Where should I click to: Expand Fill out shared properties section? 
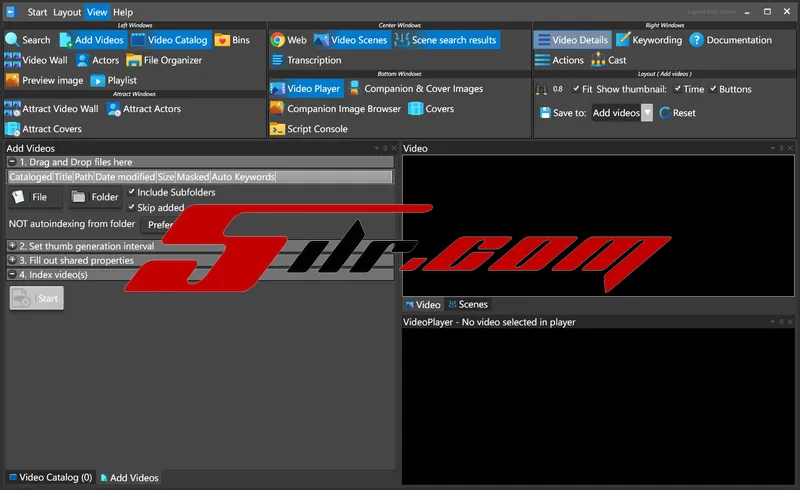13,260
